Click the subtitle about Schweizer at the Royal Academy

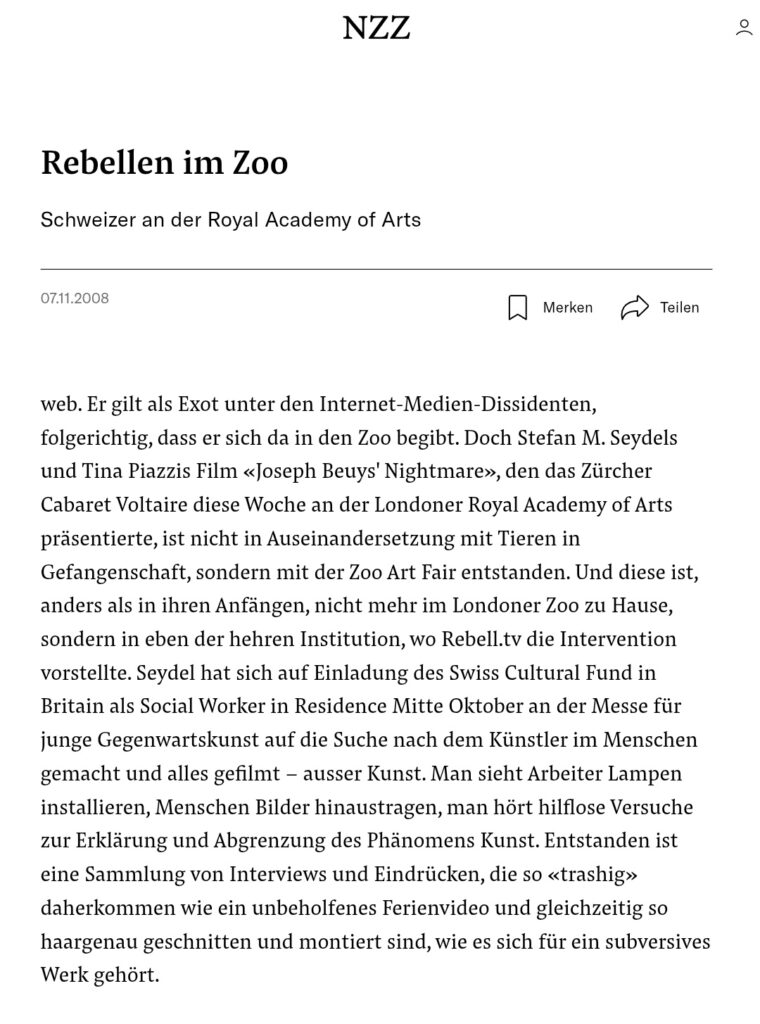(x=230, y=219)
